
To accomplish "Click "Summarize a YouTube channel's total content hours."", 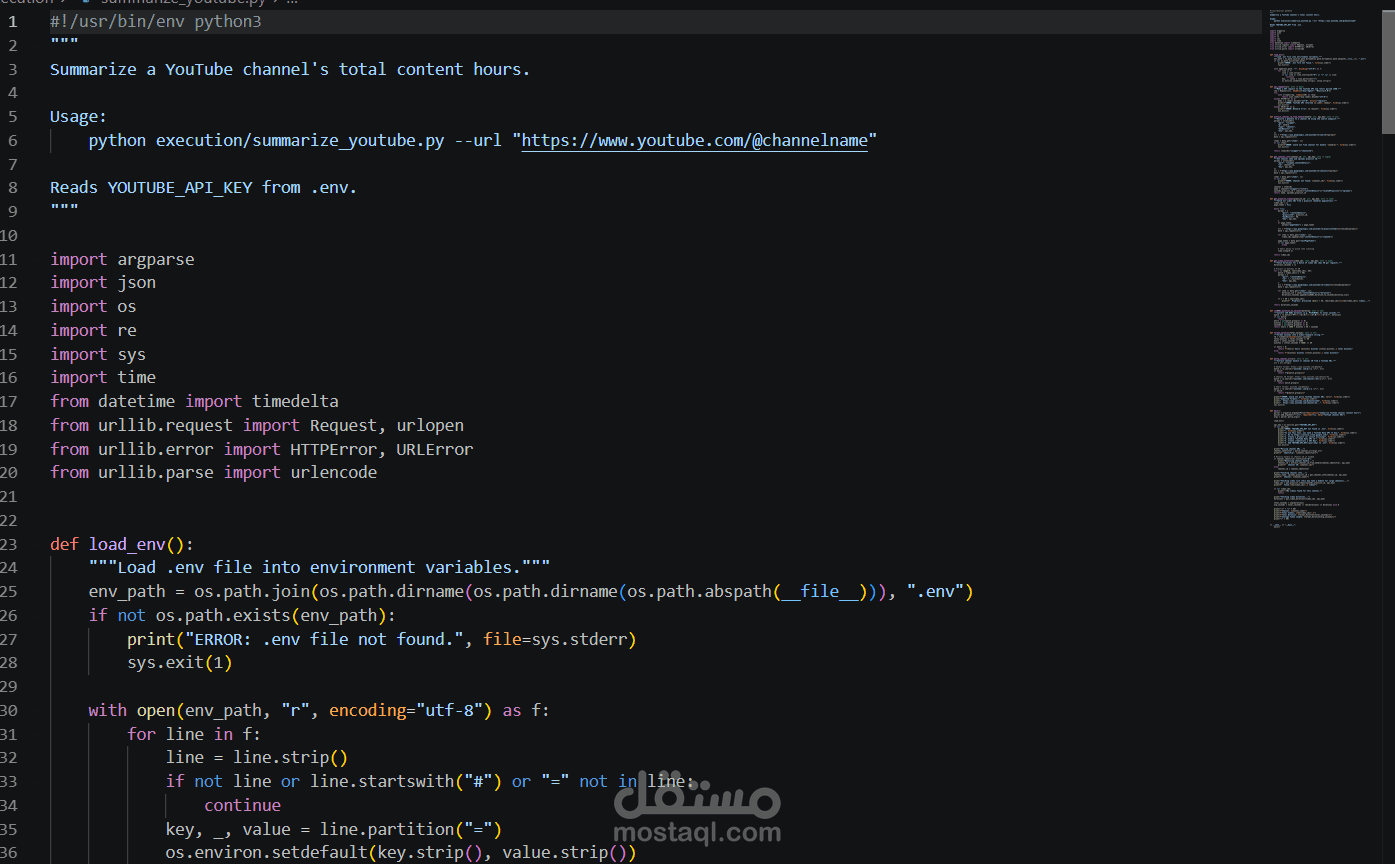I will [x=290, y=69].
